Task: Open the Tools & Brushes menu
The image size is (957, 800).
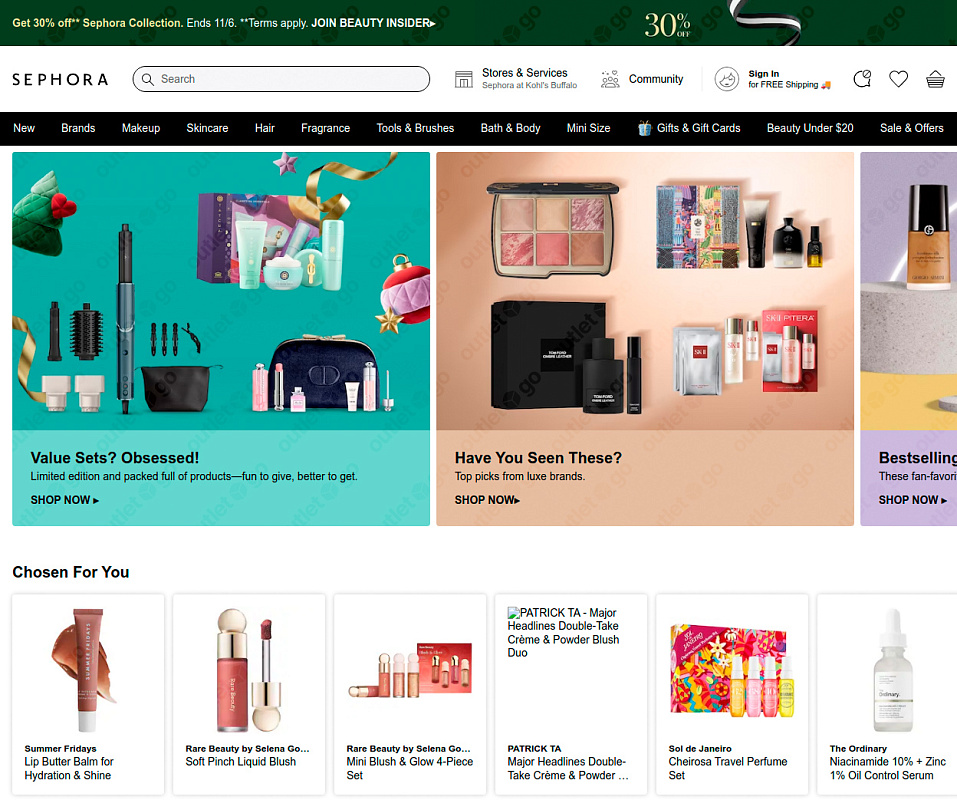Action: [x=415, y=128]
